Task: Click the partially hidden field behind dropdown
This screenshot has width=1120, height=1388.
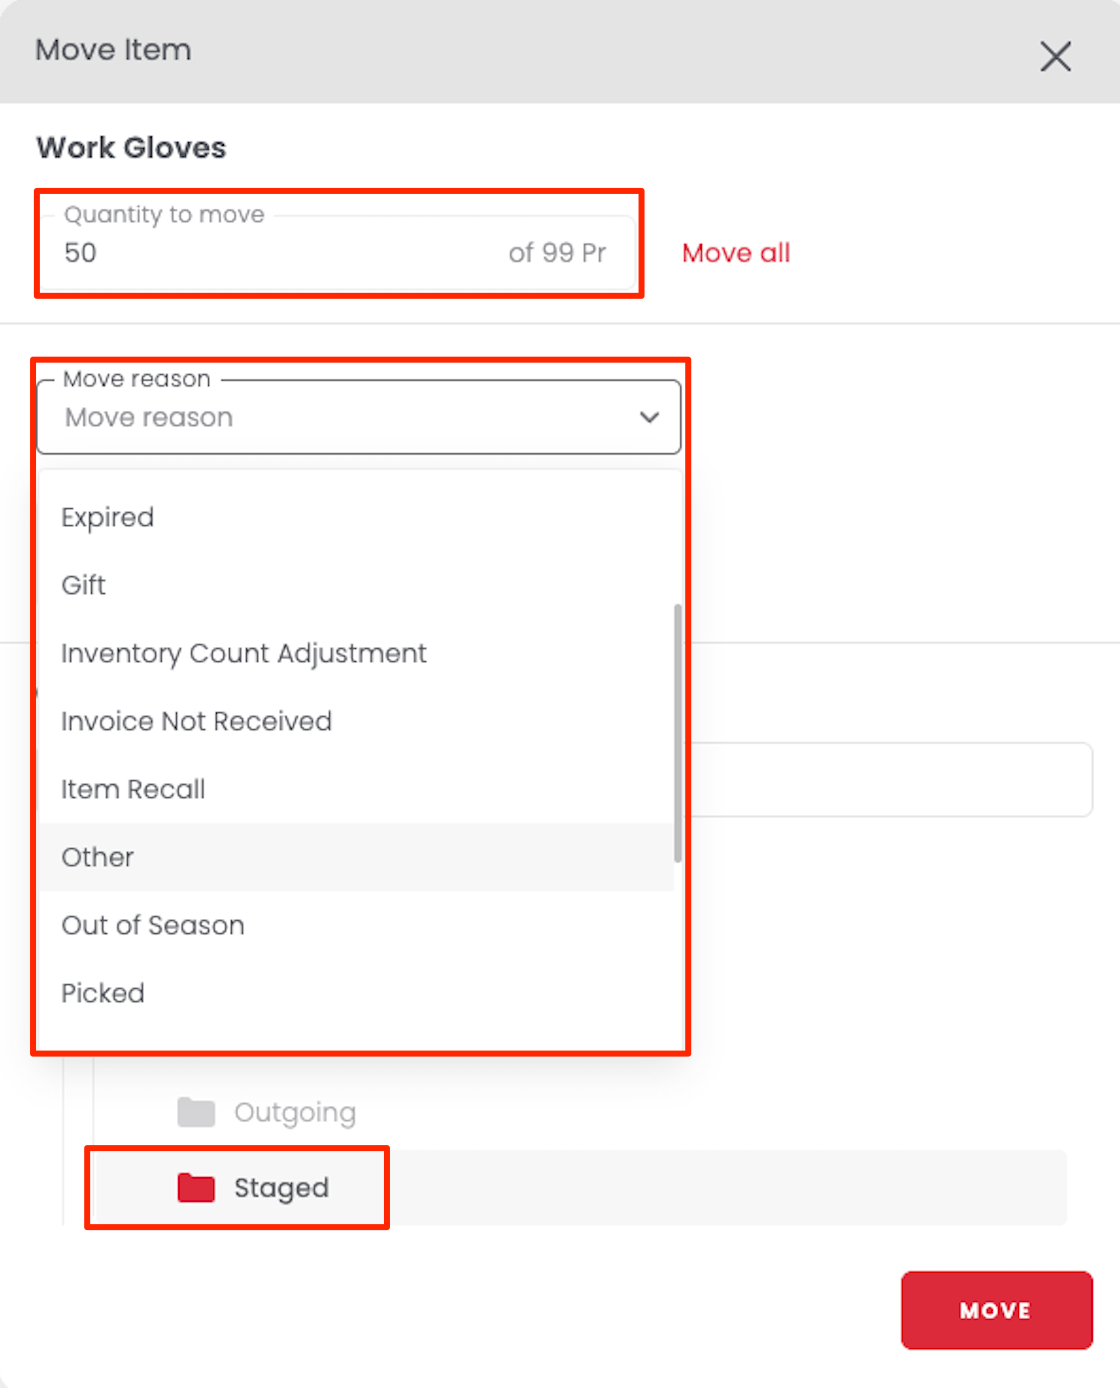Action: click(x=890, y=780)
